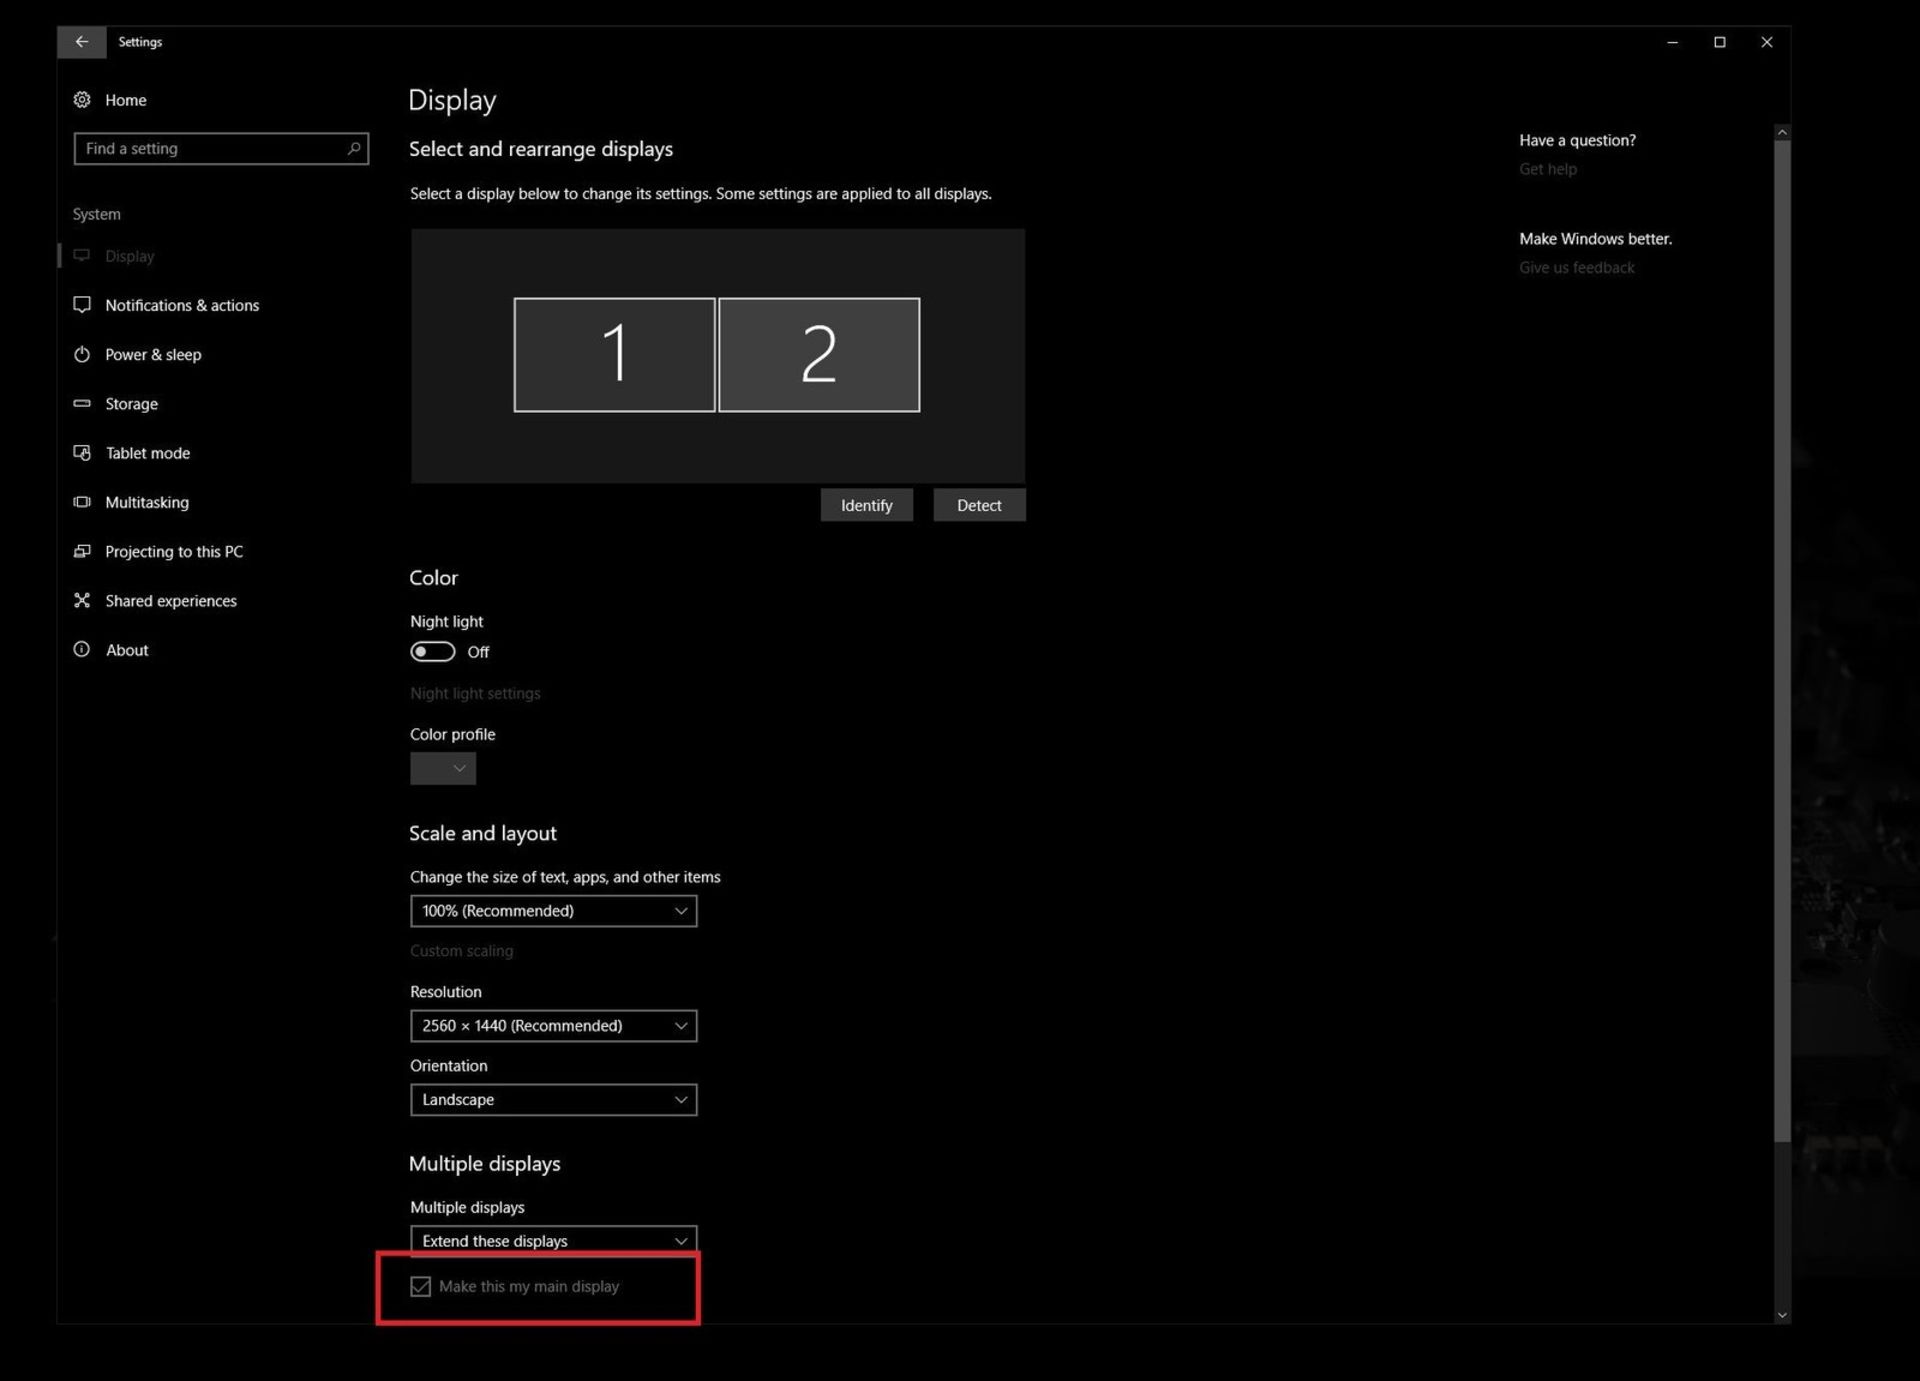This screenshot has height=1381, width=1920.
Task: Maximize the Settings window
Action: 1720,42
